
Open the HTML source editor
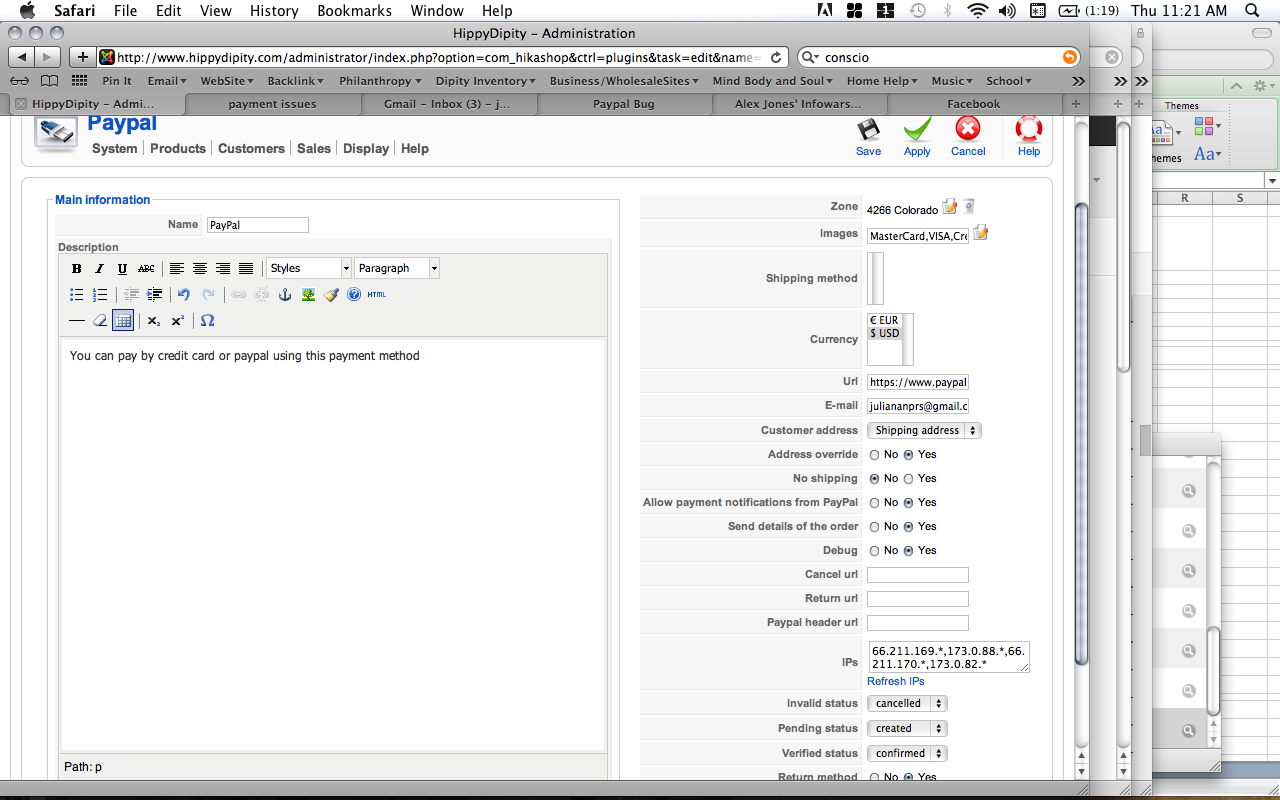377,294
